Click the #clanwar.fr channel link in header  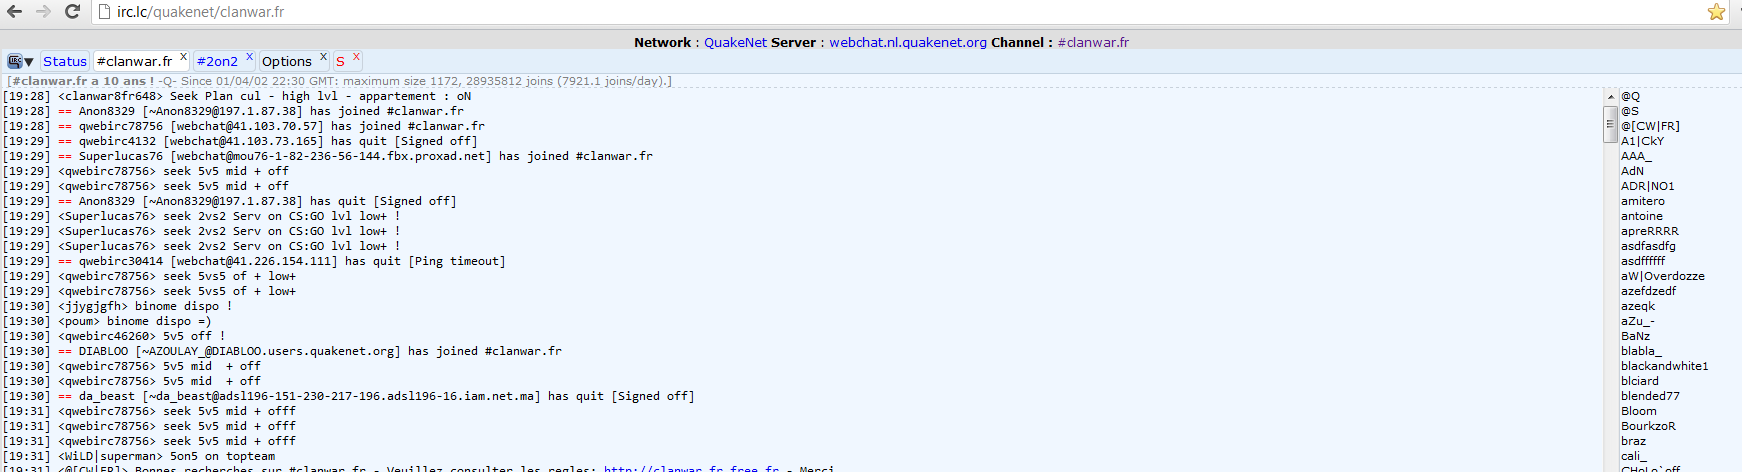tap(1093, 42)
